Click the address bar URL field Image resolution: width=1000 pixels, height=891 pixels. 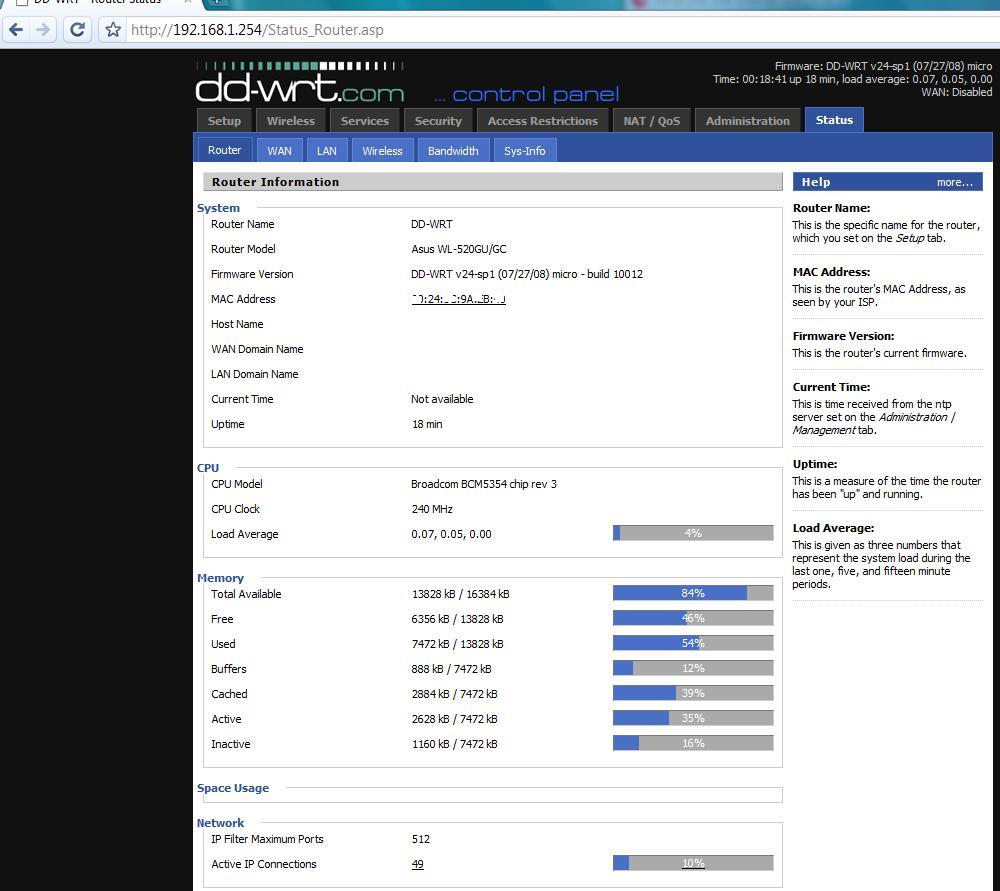[x=561, y=30]
